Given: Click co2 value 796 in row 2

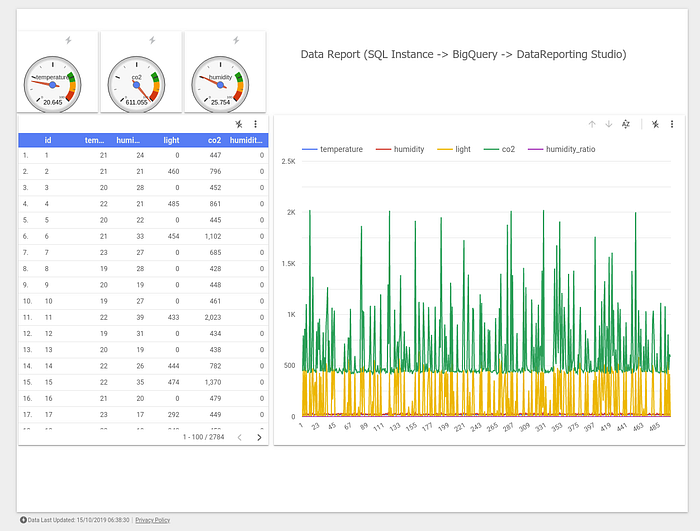Looking at the screenshot, I should pos(215,171).
